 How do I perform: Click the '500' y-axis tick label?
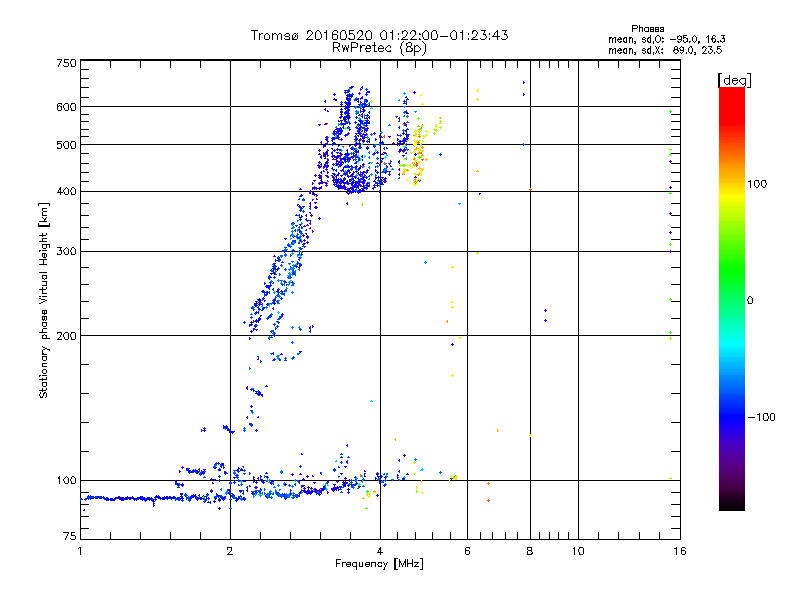point(66,145)
